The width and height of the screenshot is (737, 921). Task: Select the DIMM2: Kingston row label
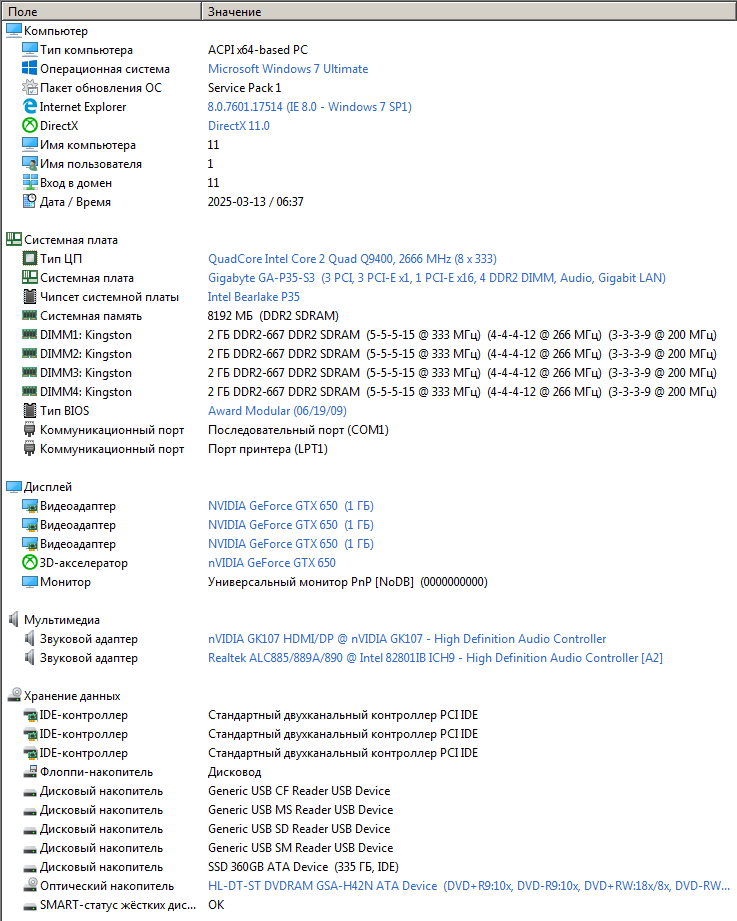(86, 354)
